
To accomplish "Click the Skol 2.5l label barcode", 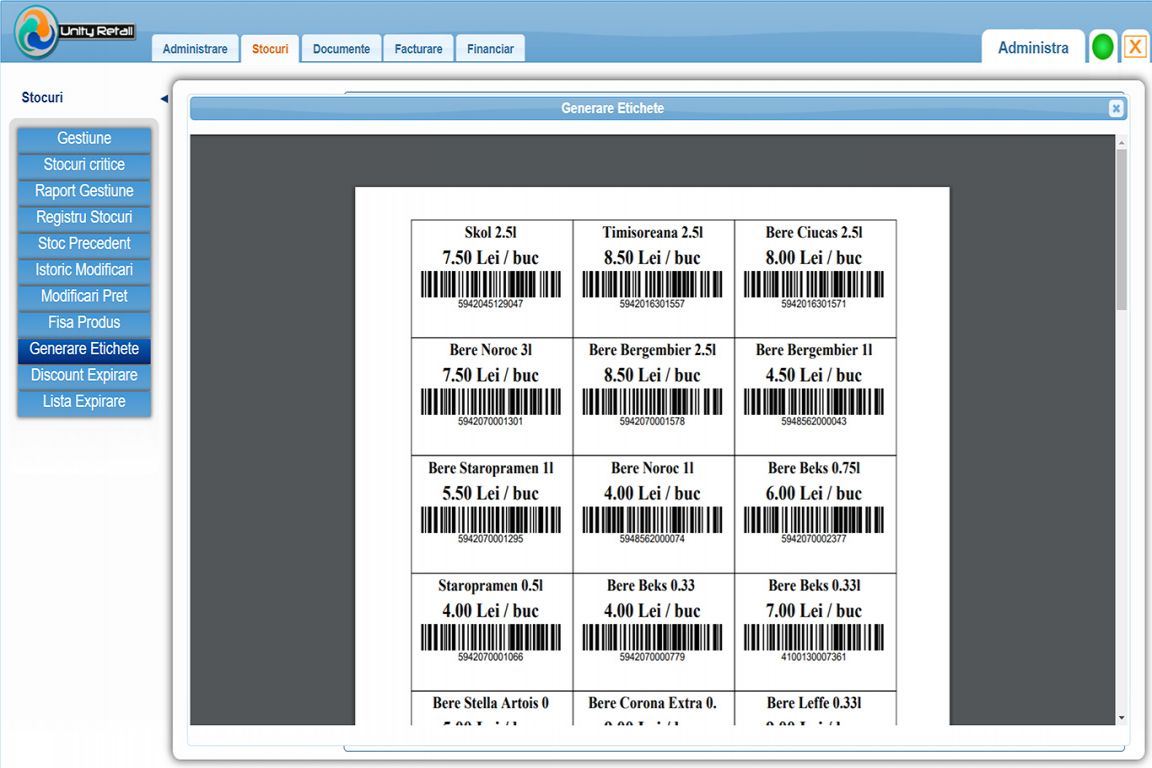I will (491, 284).
